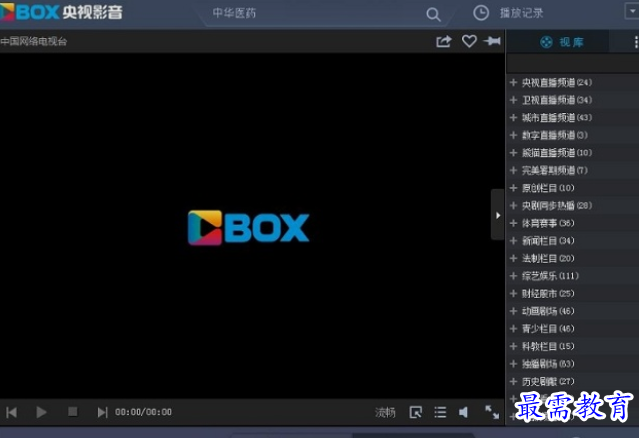Screen dimensions: 639x438
Task: Click the 00:00/00:00 time display
Action: tap(143, 412)
